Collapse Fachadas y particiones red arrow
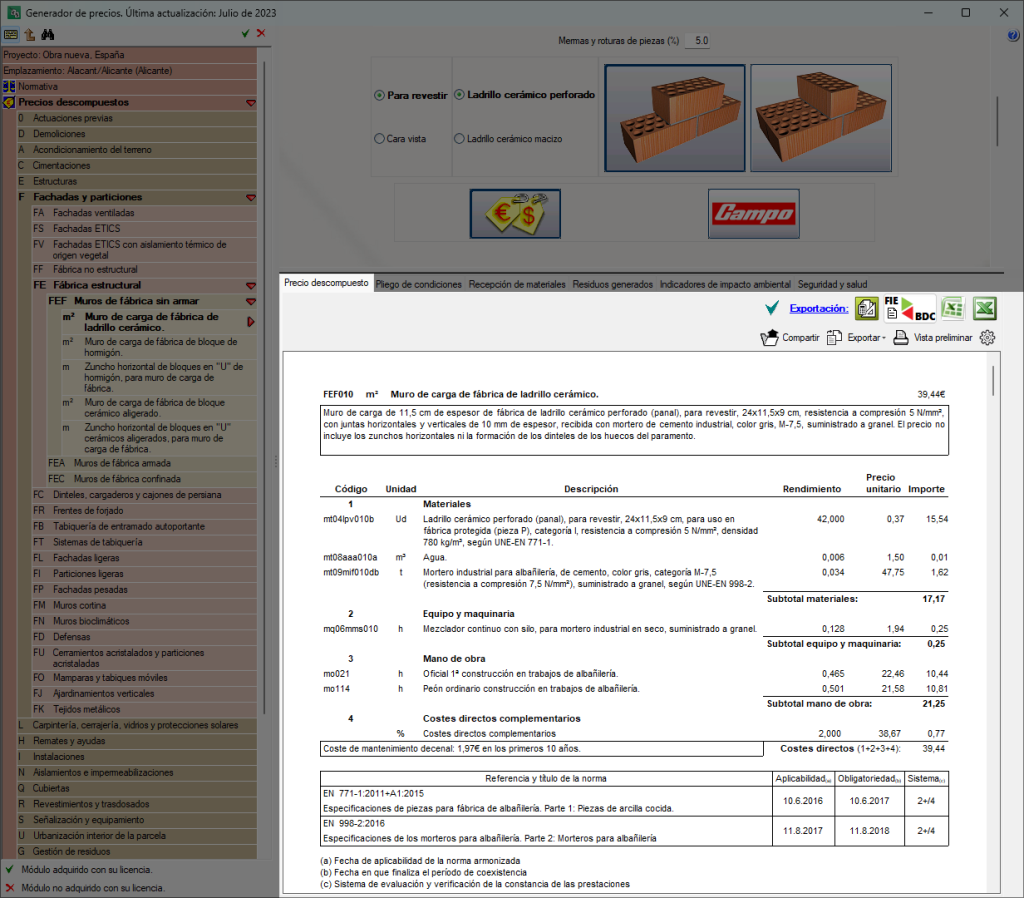Image resolution: width=1024 pixels, height=898 pixels. pos(251,198)
